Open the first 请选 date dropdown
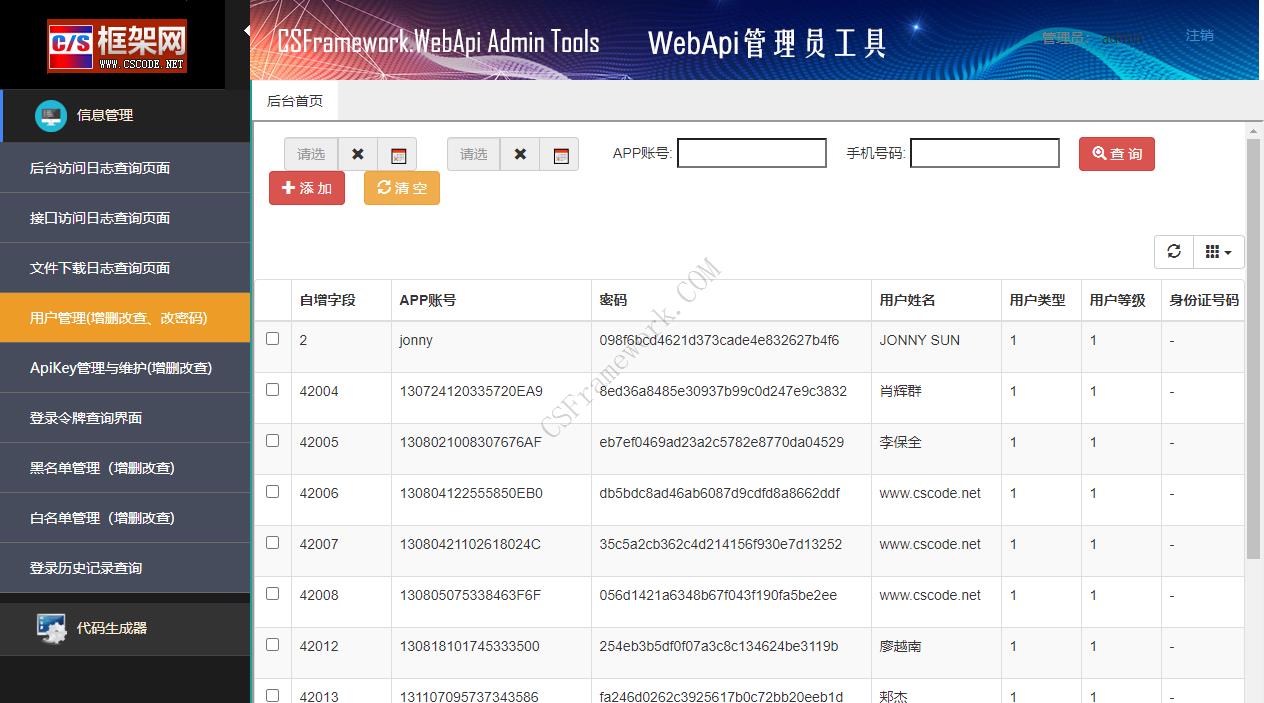The image size is (1264, 703). [311, 154]
